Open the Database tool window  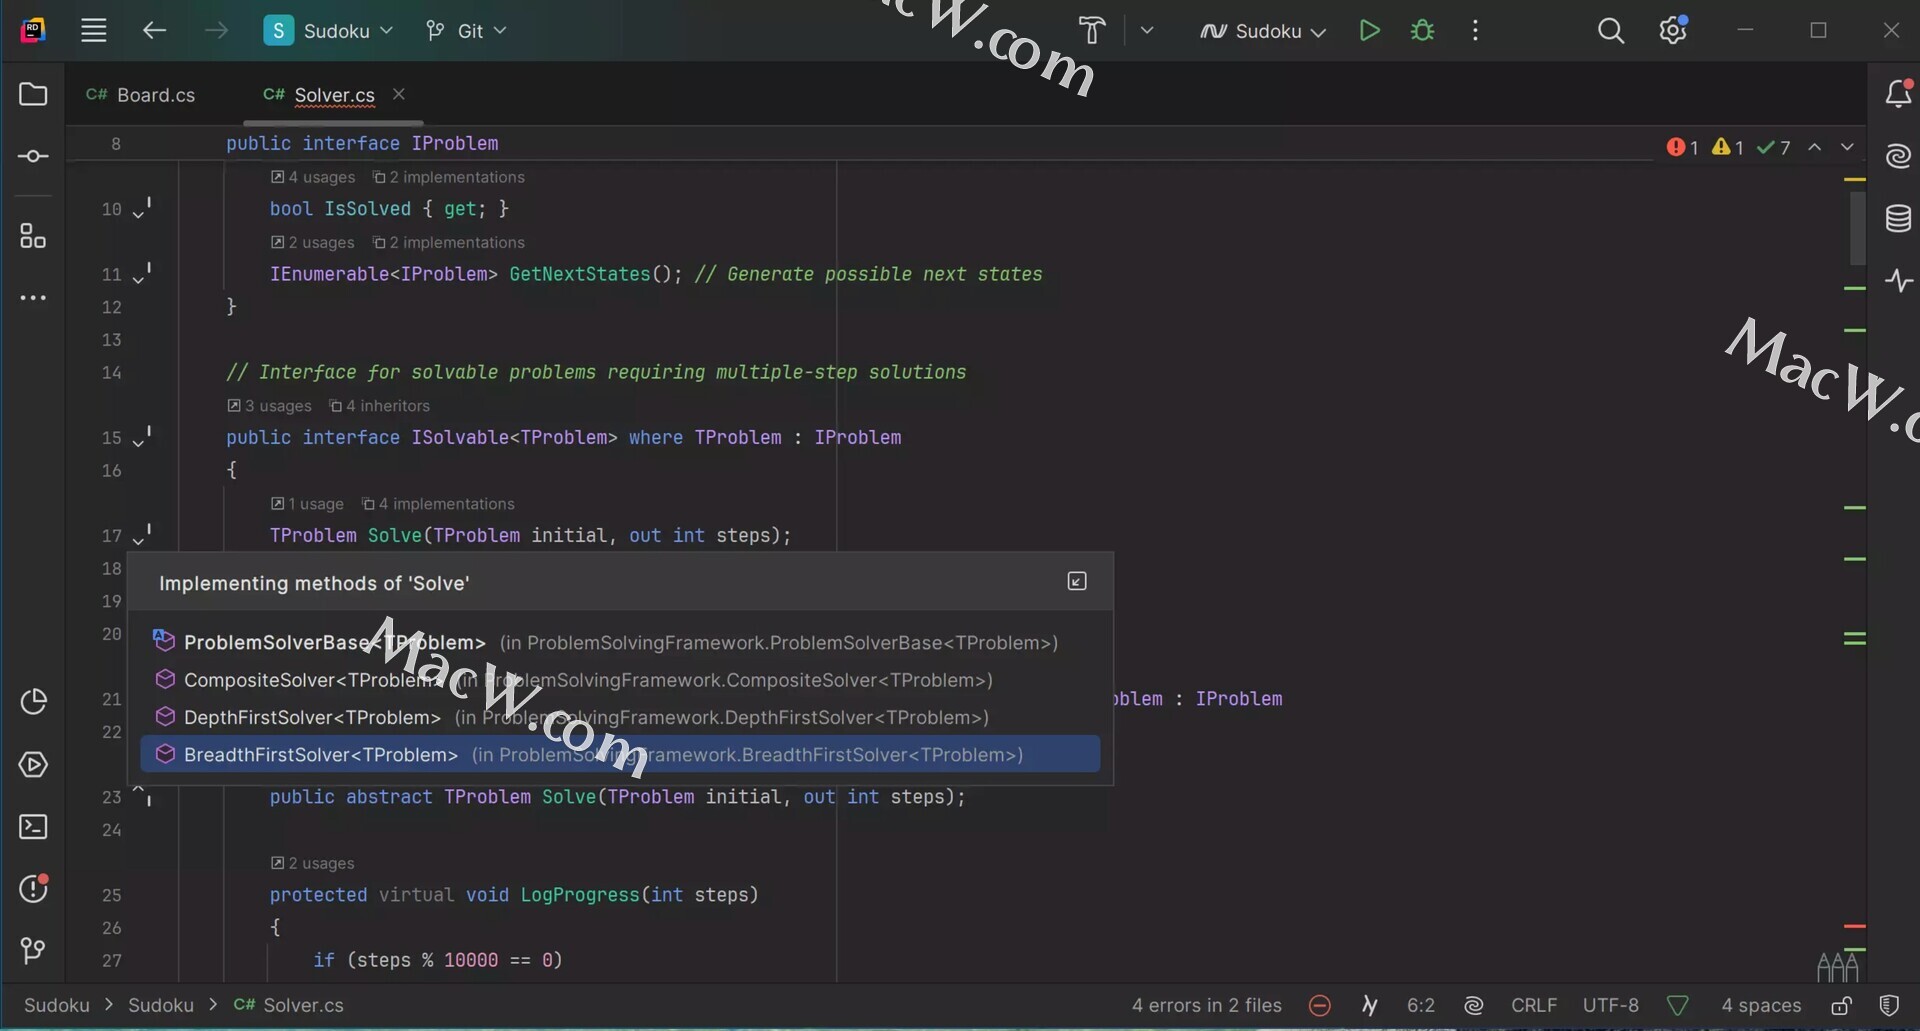[x=1897, y=219]
